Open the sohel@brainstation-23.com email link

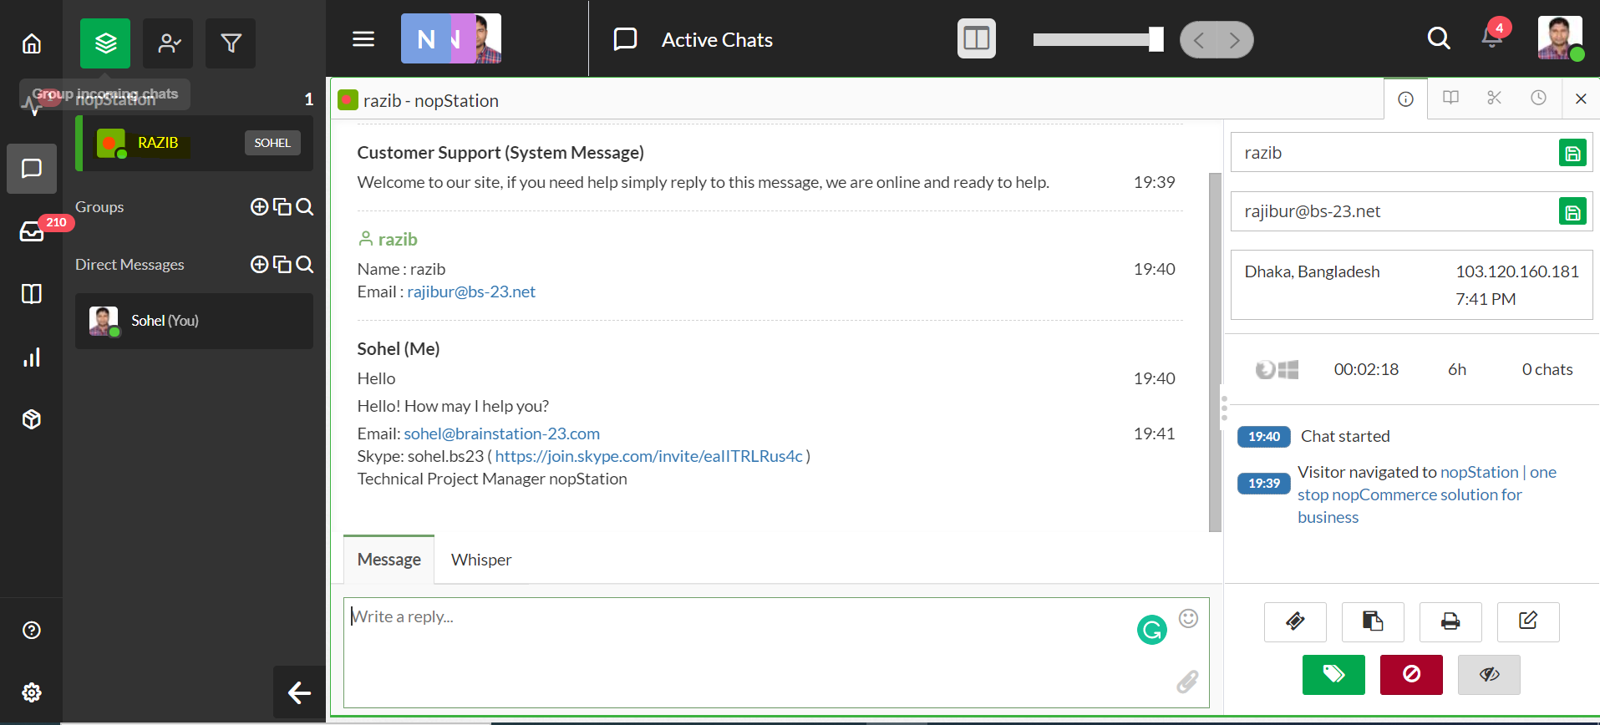click(502, 434)
